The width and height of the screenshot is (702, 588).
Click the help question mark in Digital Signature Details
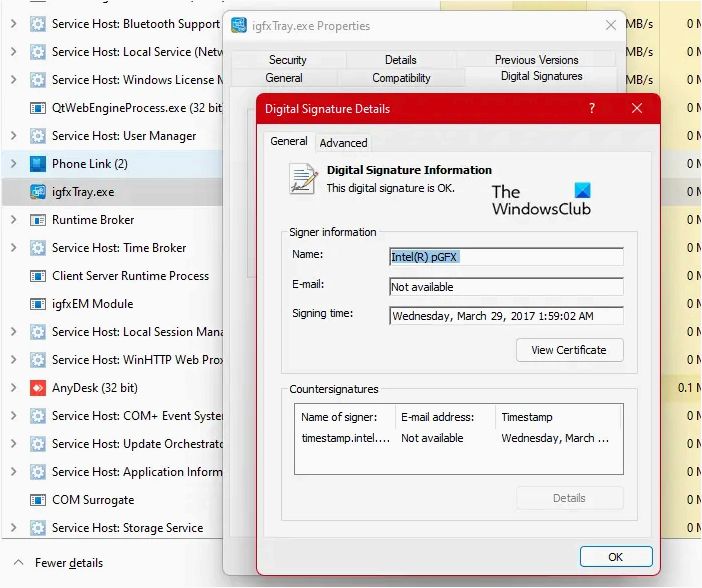592,108
